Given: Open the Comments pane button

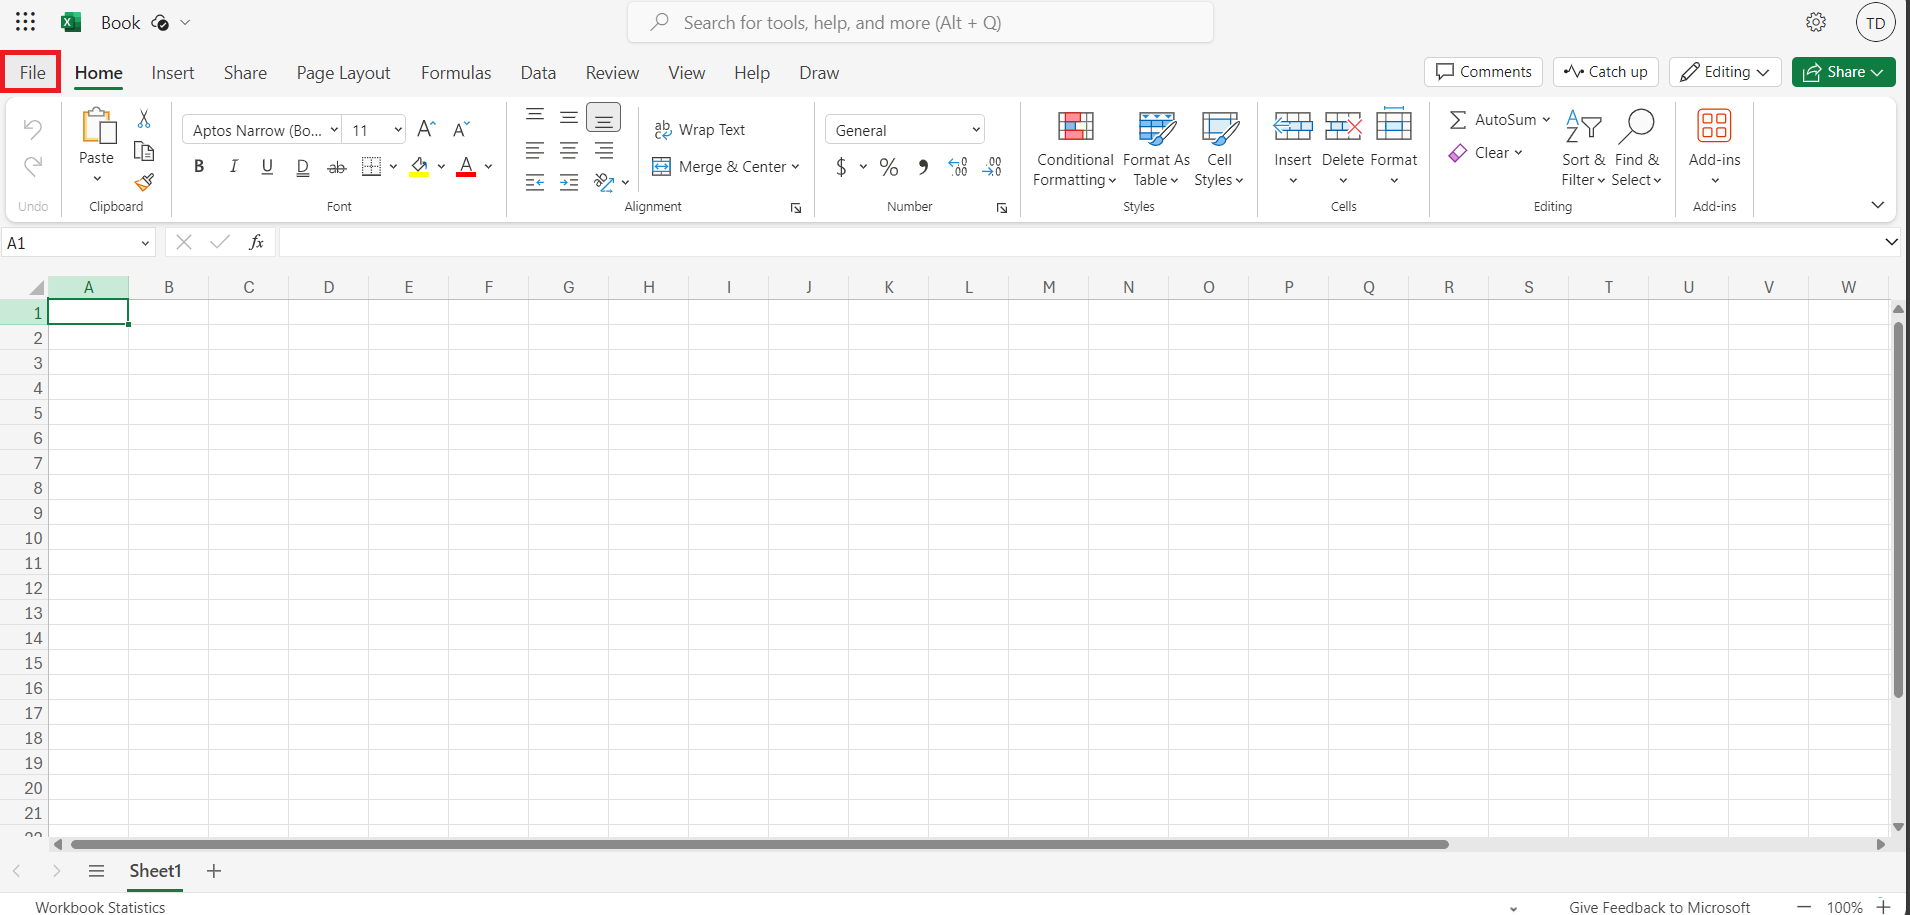Looking at the screenshot, I should [x=1483, y=72].
